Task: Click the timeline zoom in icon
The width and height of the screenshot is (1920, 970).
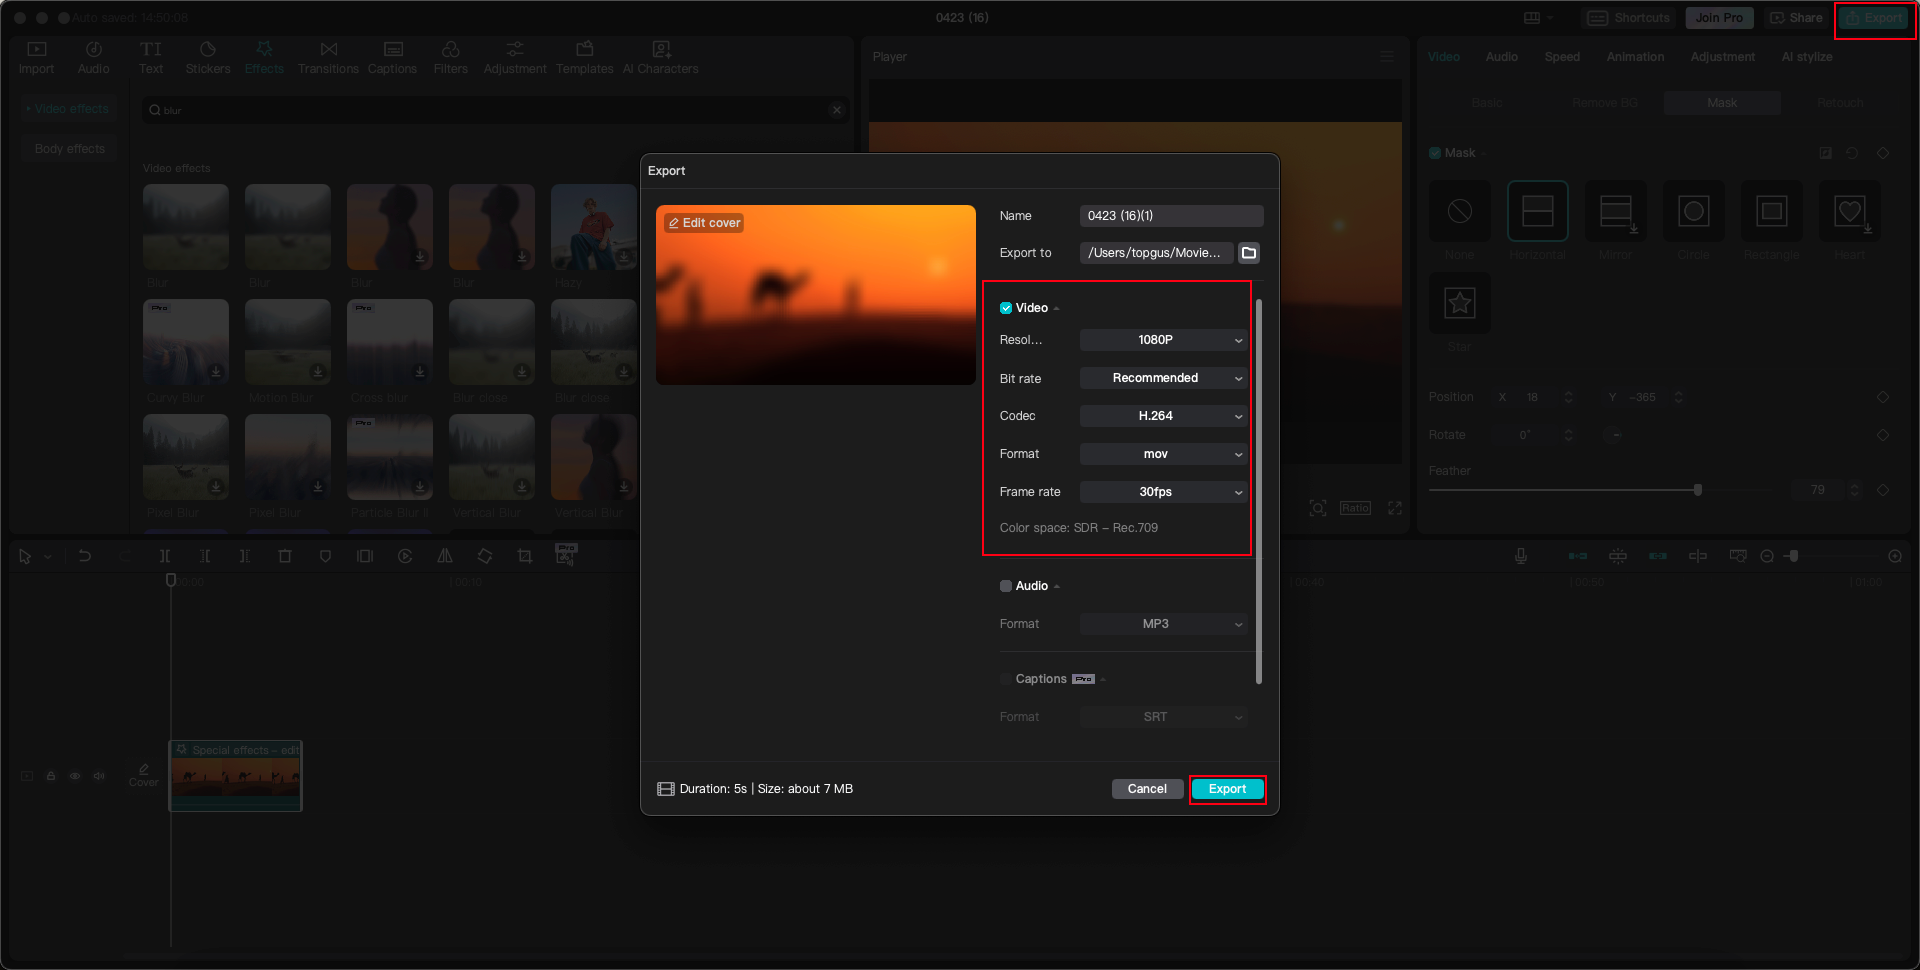Action: pos(1895,556)
